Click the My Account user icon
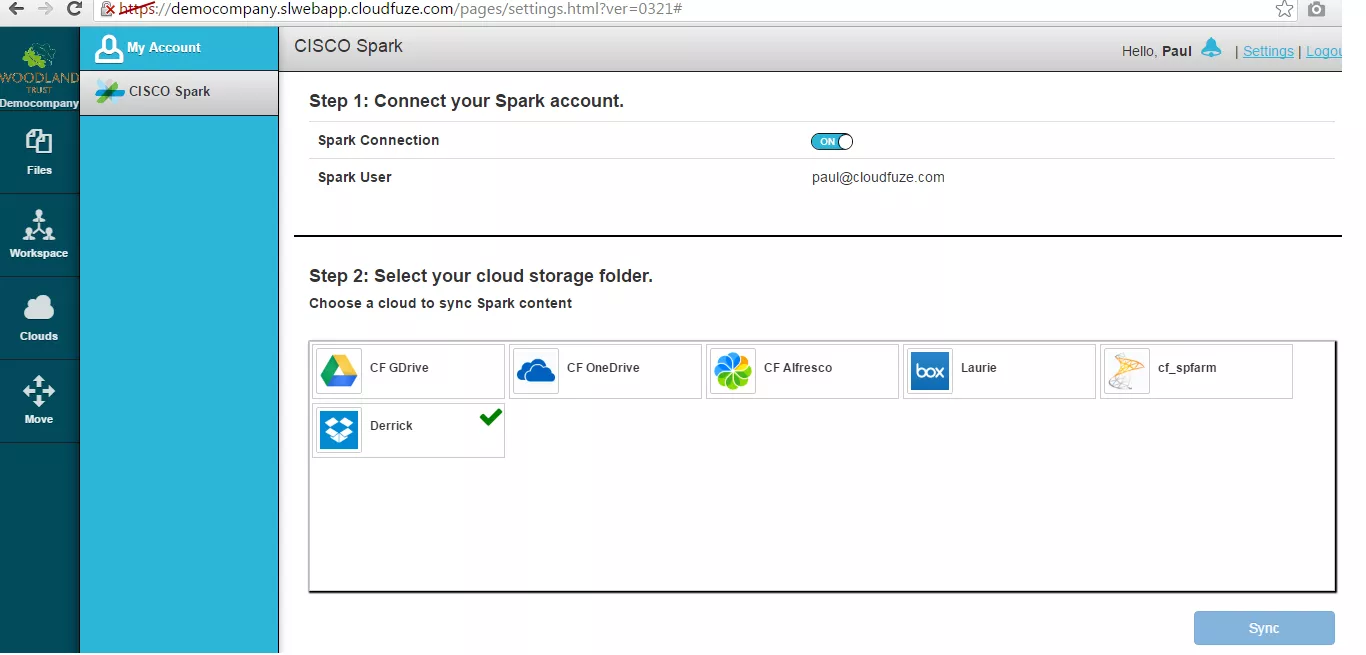Image resolution: width=1366 pixels, height=655 pixels. [x=108, y=48]
